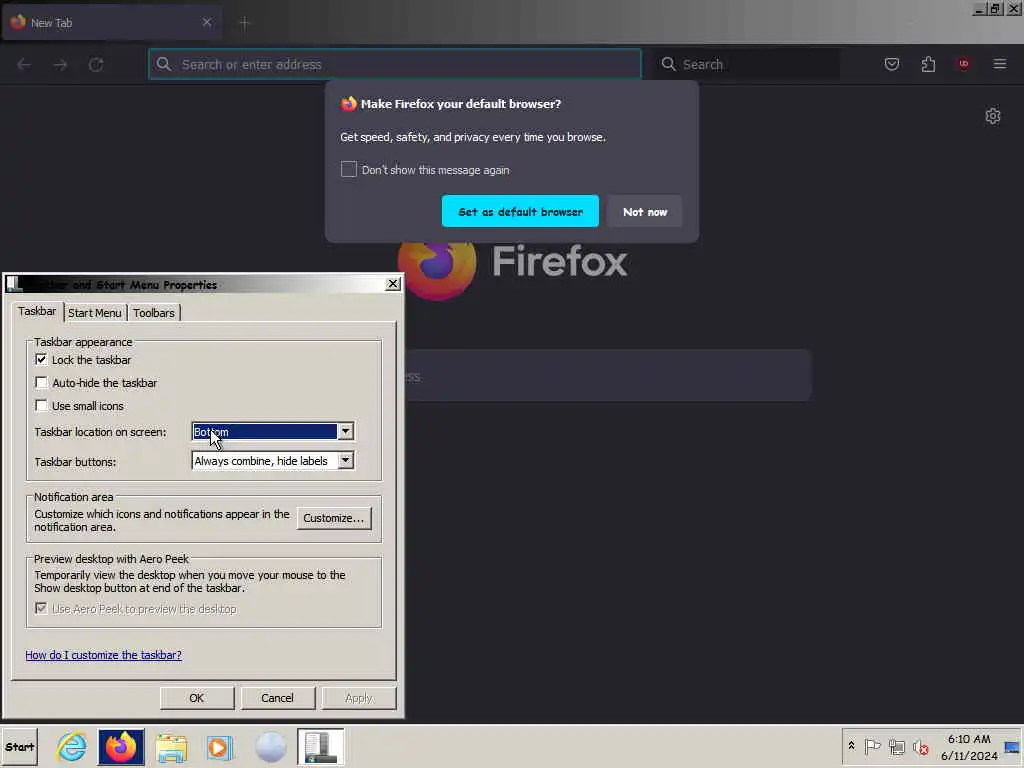Screen dimensions: 1024x768
Task: Click Cancel in the properties dialog
Action: (x=278, y=698)
